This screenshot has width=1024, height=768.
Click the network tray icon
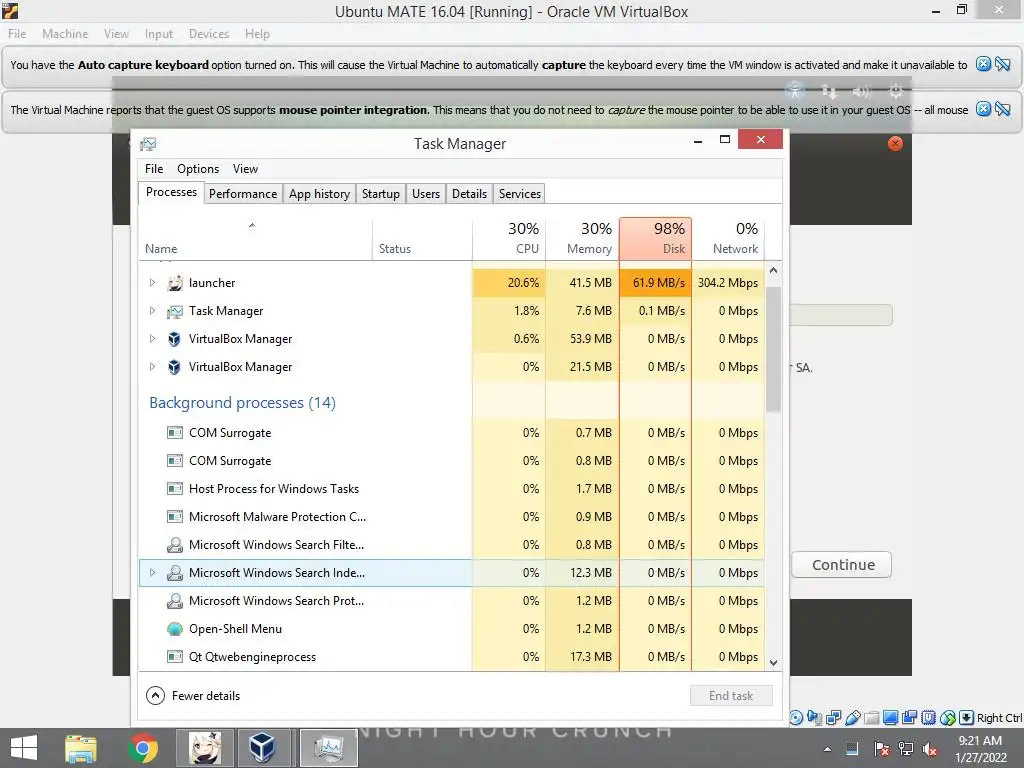906,748
